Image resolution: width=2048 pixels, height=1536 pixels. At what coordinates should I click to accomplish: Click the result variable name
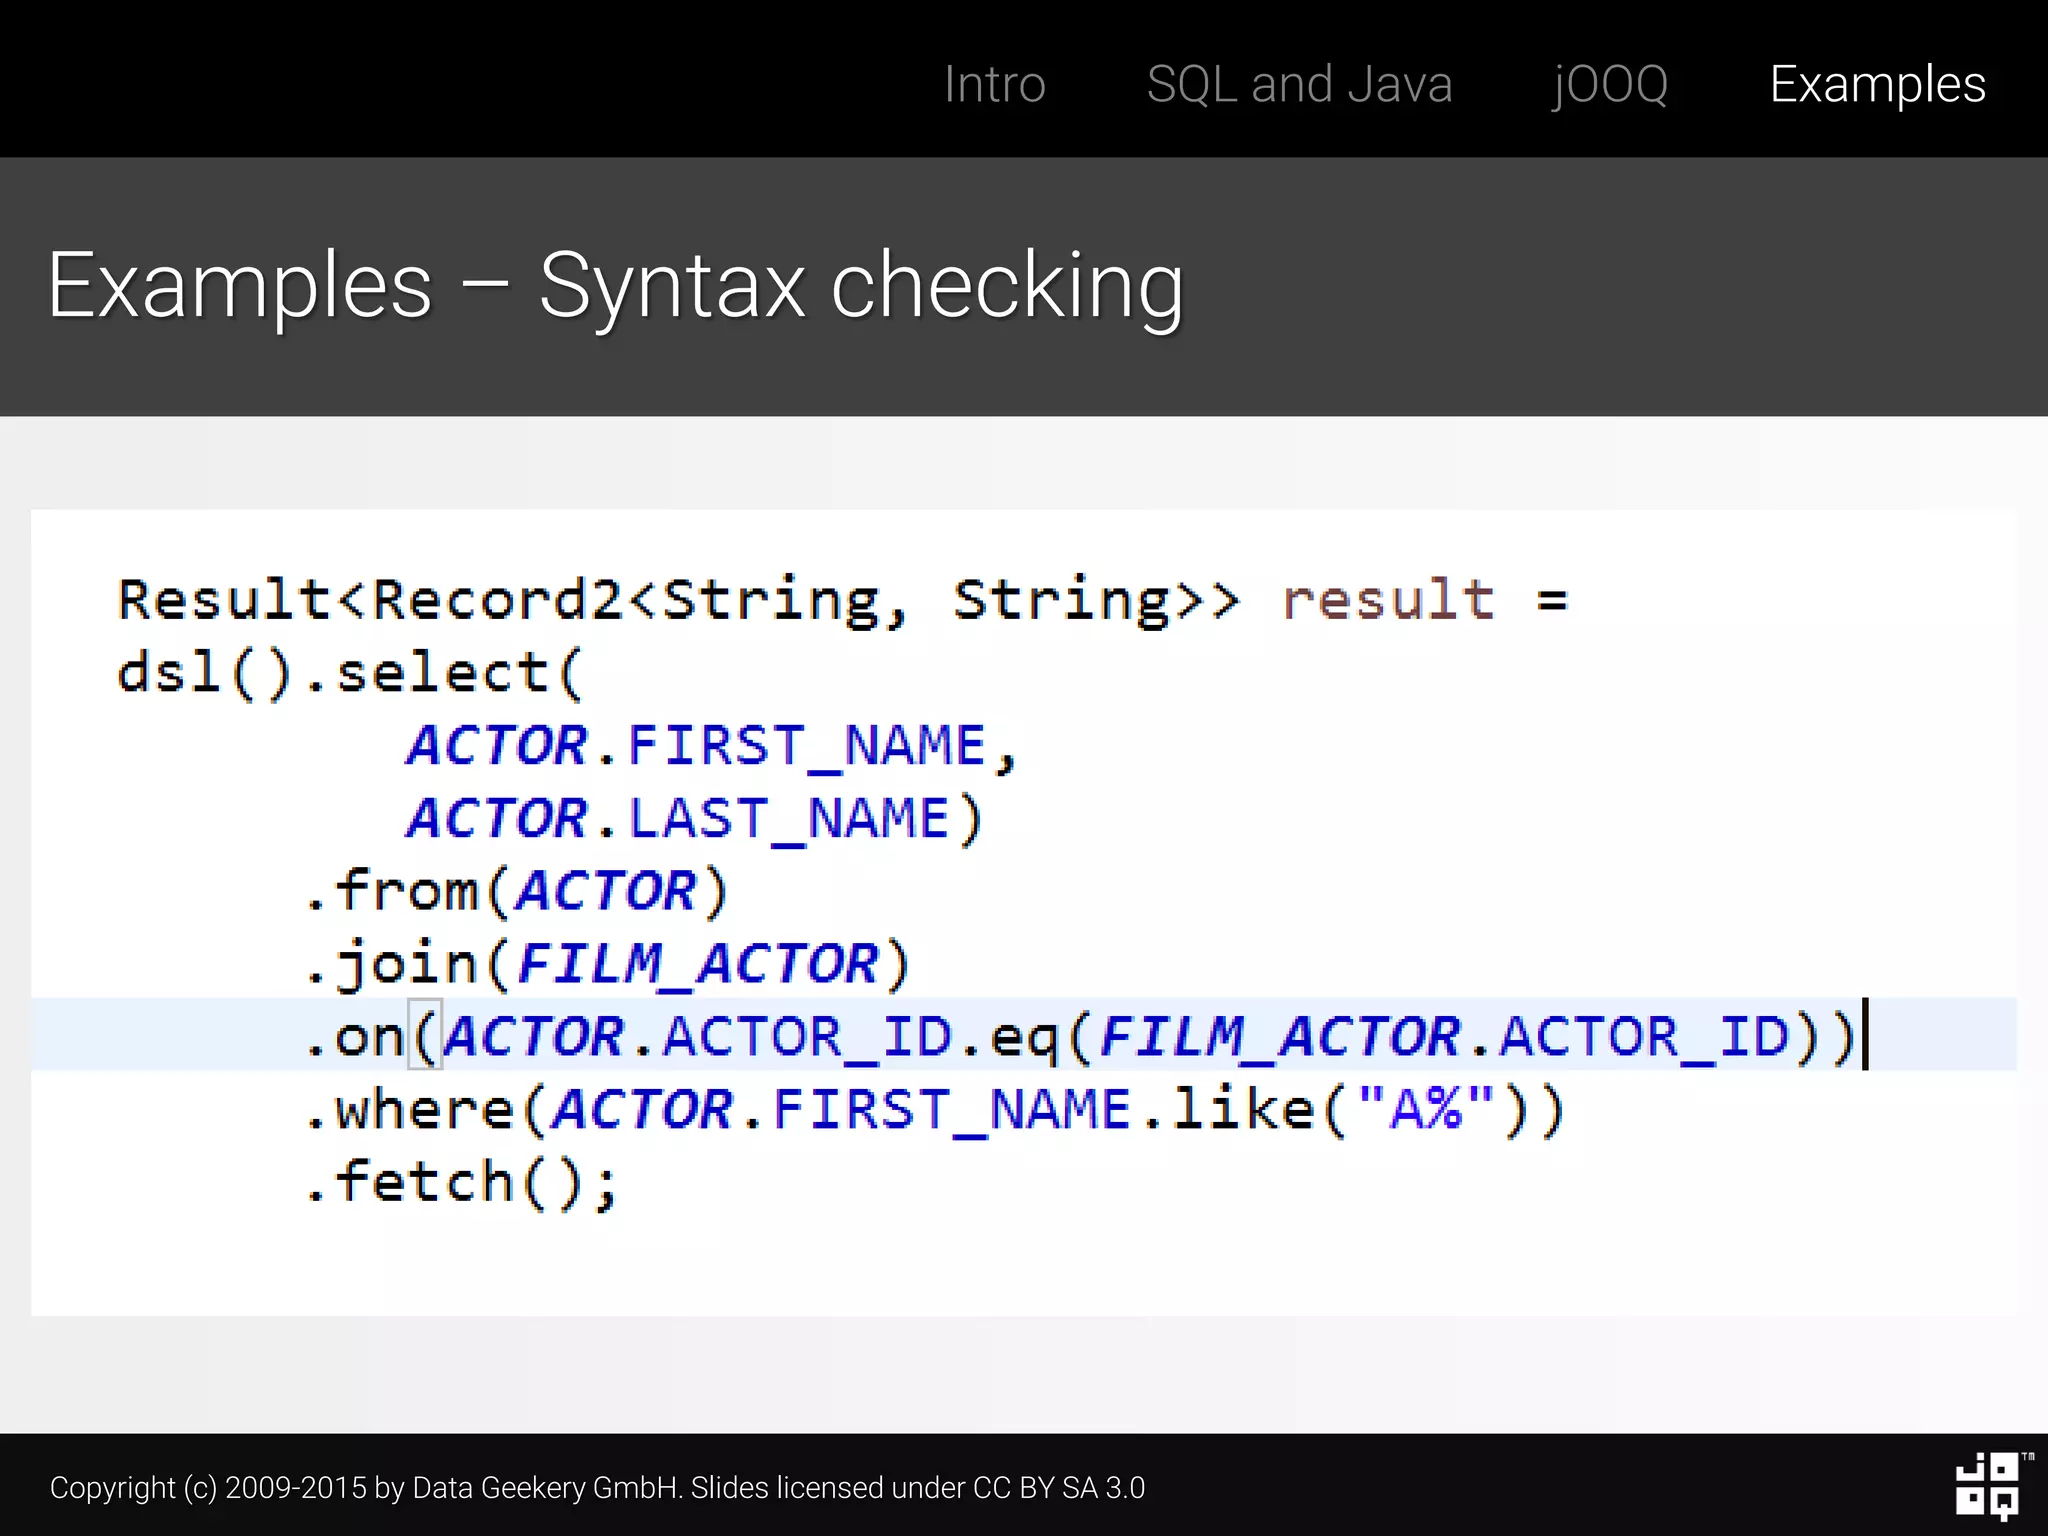[1388, 600]
